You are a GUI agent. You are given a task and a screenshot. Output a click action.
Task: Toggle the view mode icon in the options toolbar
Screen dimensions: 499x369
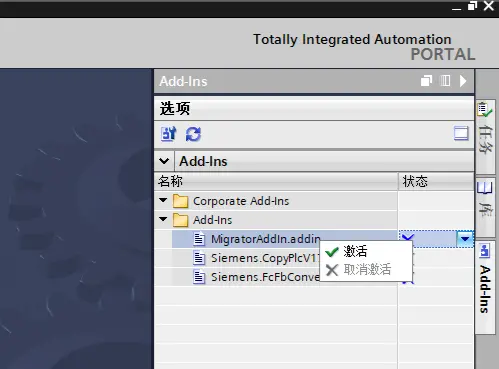pyautogui.click(x=461, y=134)
